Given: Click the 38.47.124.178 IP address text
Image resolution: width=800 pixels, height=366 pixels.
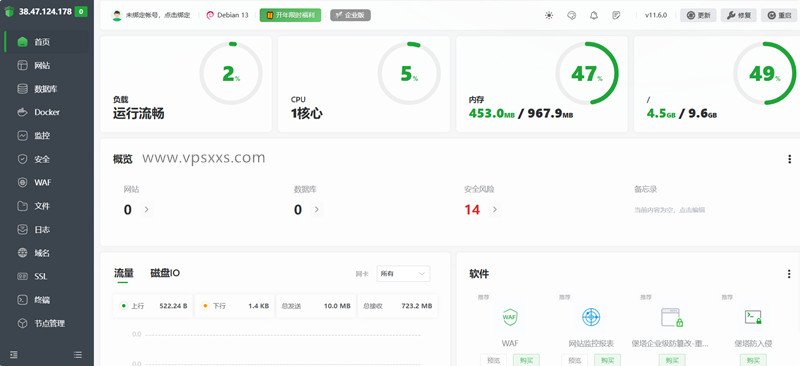Looking at the screenshot, I should (x=45, y=12).
